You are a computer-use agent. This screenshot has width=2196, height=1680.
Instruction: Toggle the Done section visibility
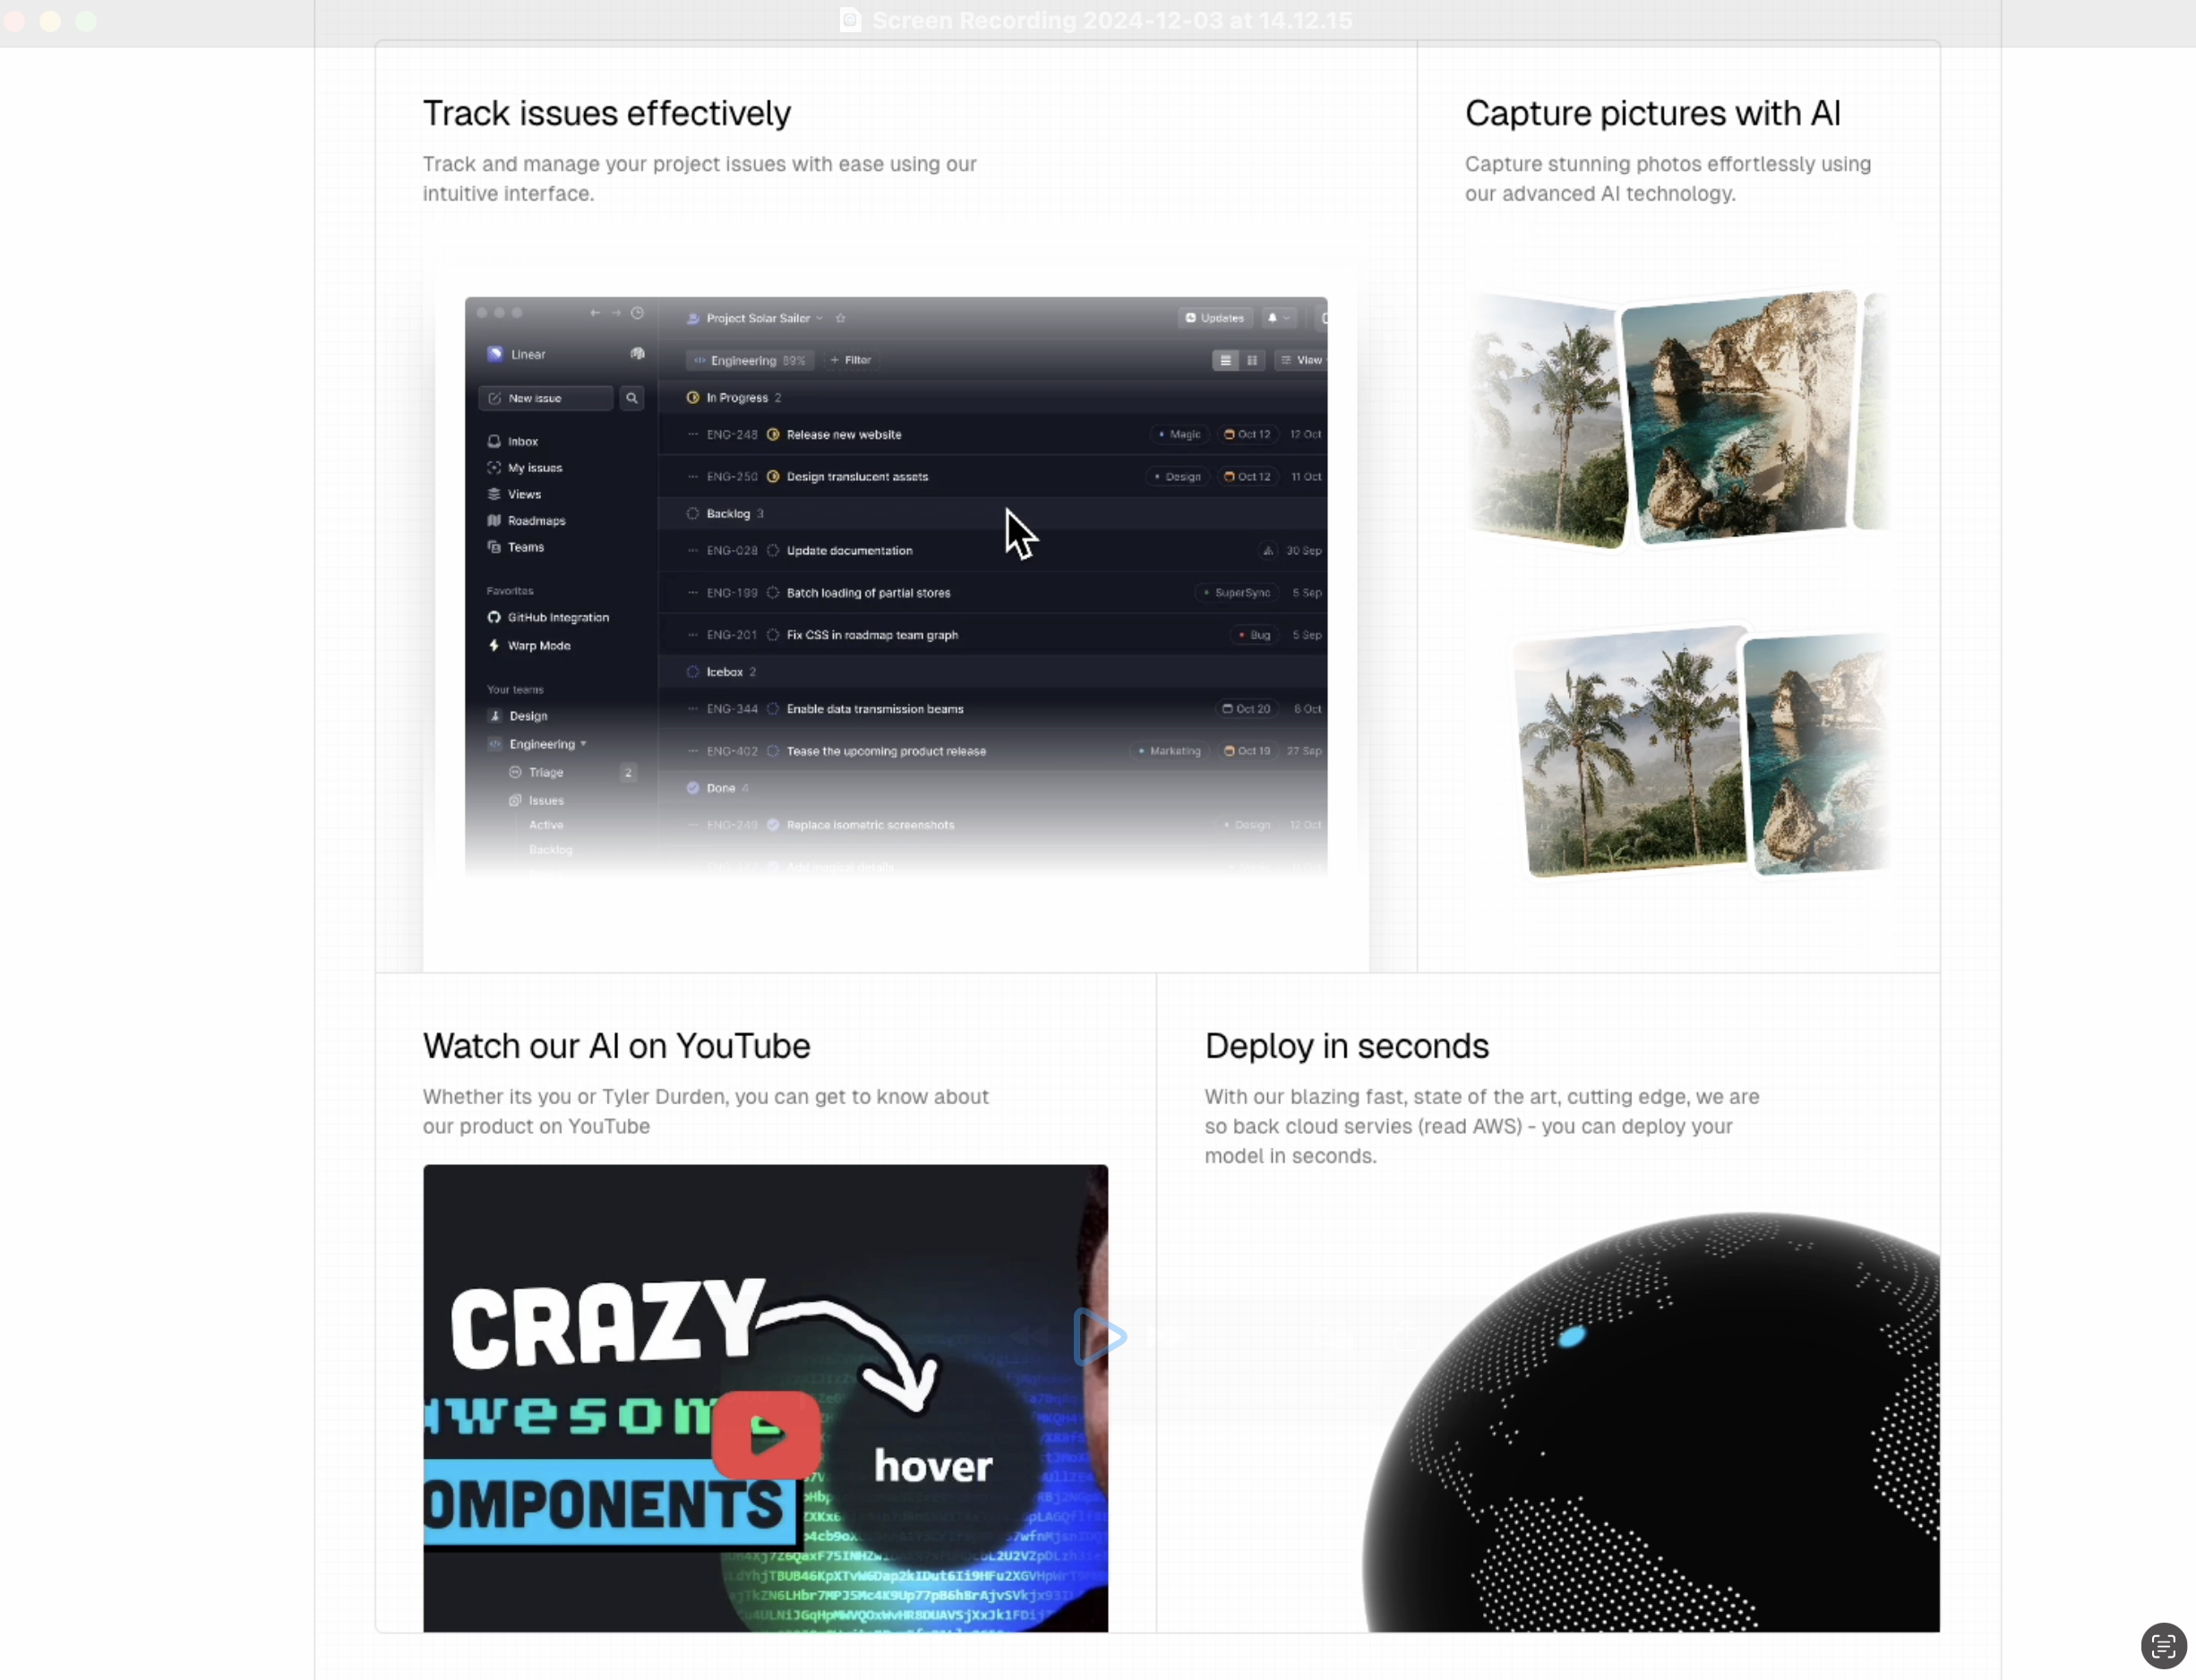(720, 789)
